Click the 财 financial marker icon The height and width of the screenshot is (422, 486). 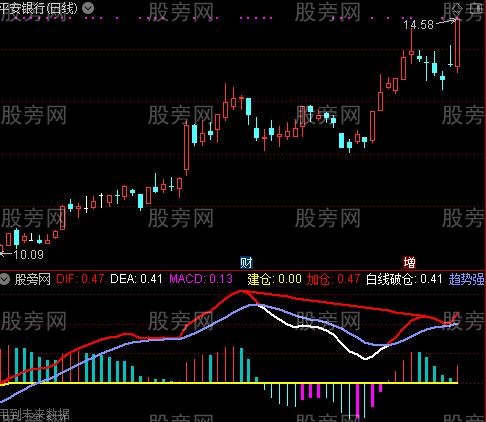[246, 263]
